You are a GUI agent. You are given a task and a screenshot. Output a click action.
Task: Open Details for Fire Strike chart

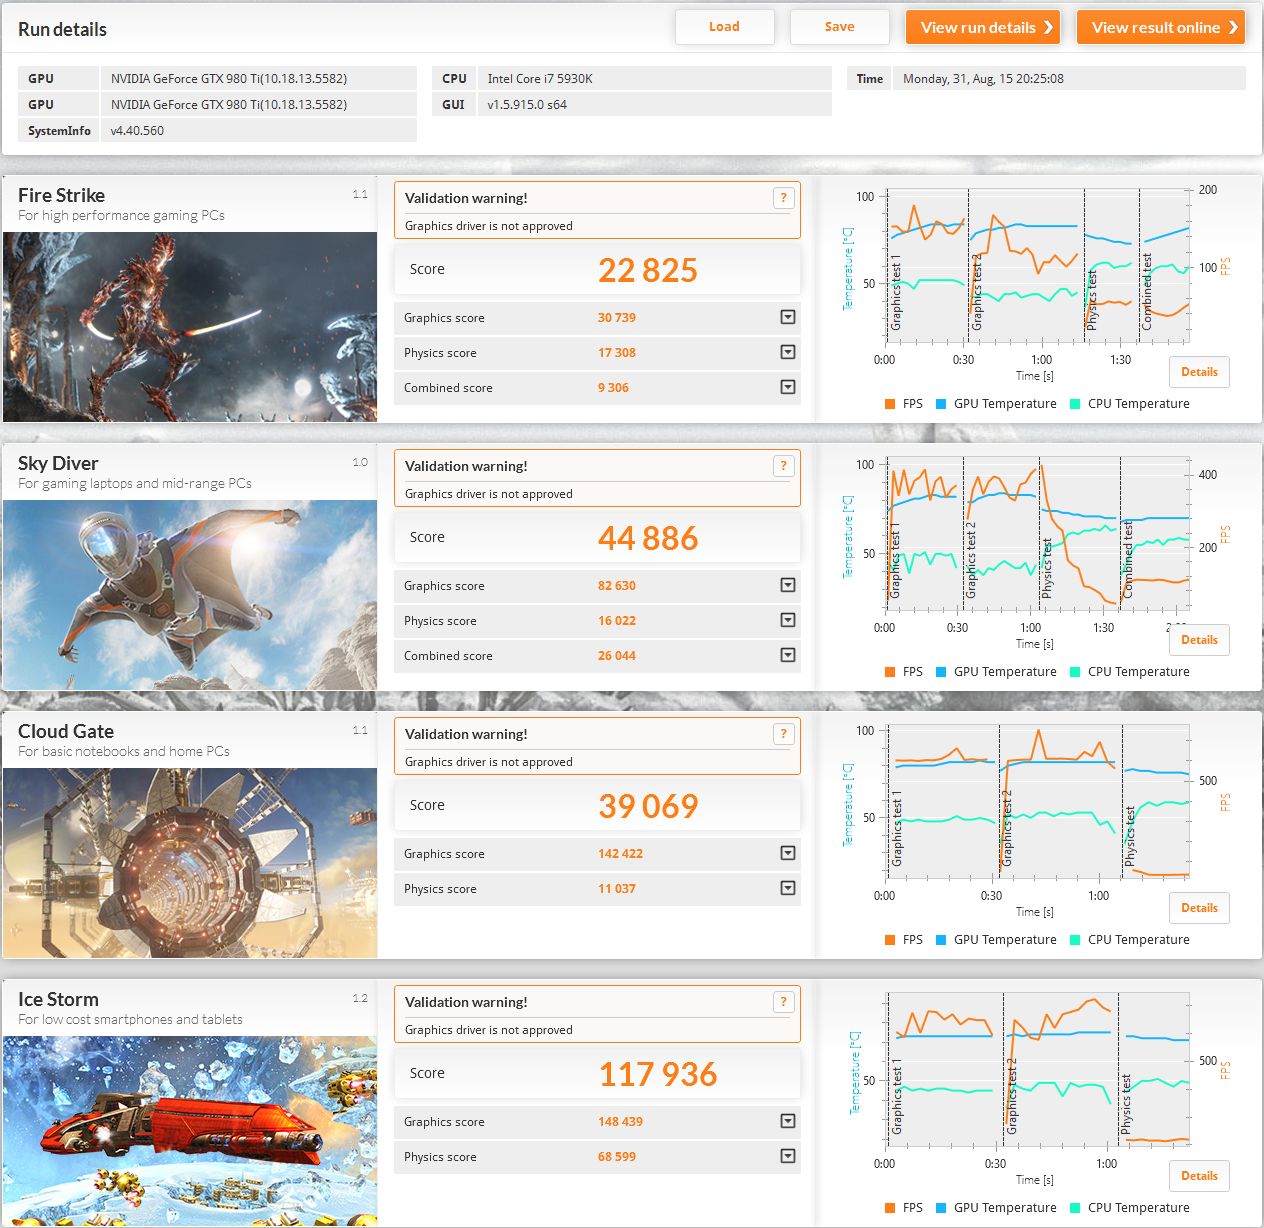tap(1199, 372)
